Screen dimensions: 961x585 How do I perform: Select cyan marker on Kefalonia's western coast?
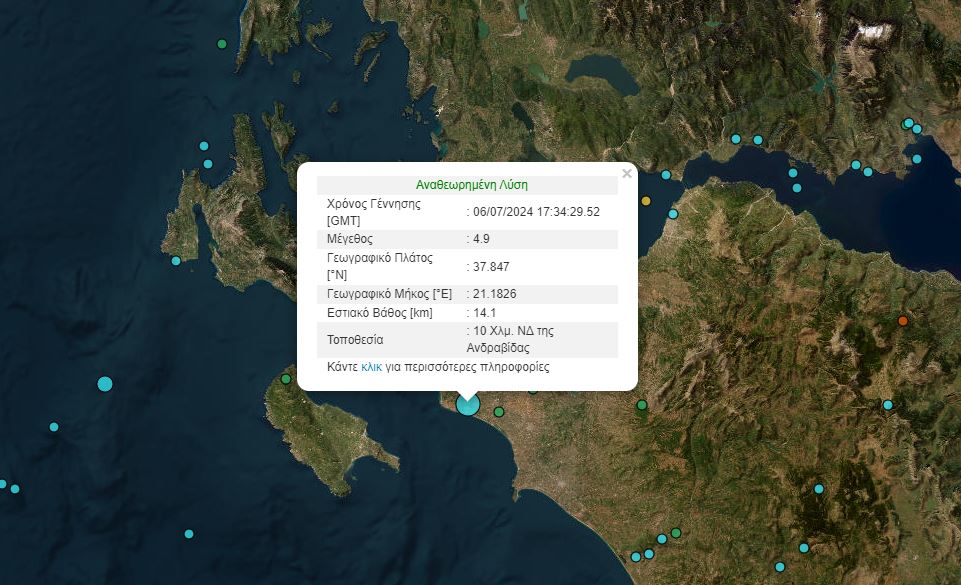click(x=176, y=261)
